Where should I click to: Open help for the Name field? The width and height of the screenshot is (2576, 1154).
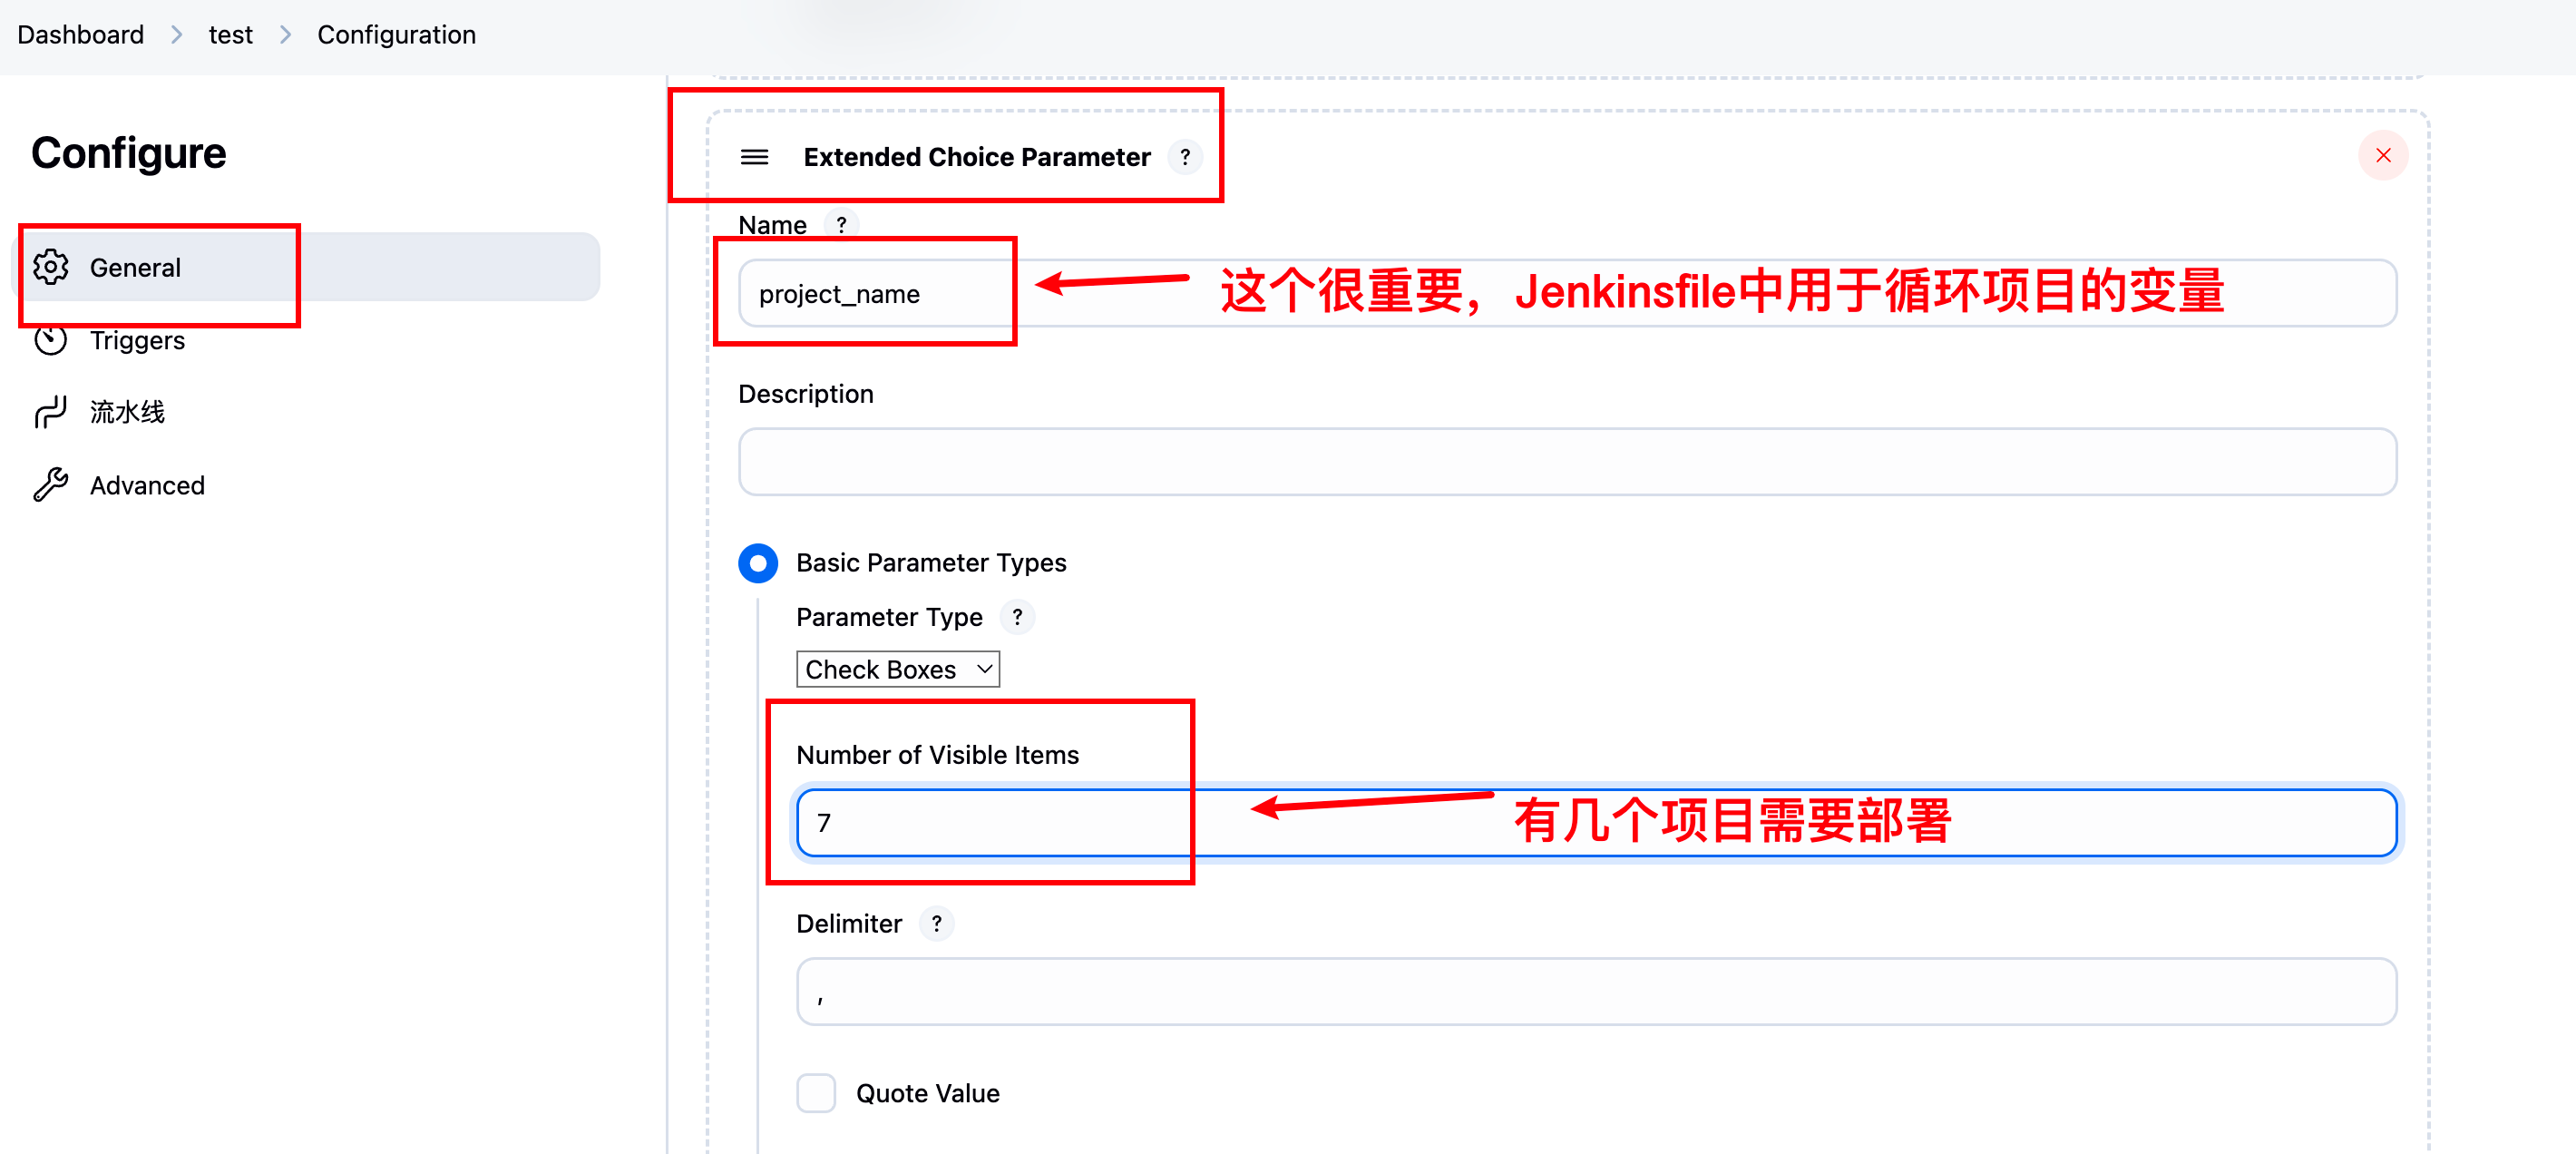pyautogui.click(x=842, y=224)
